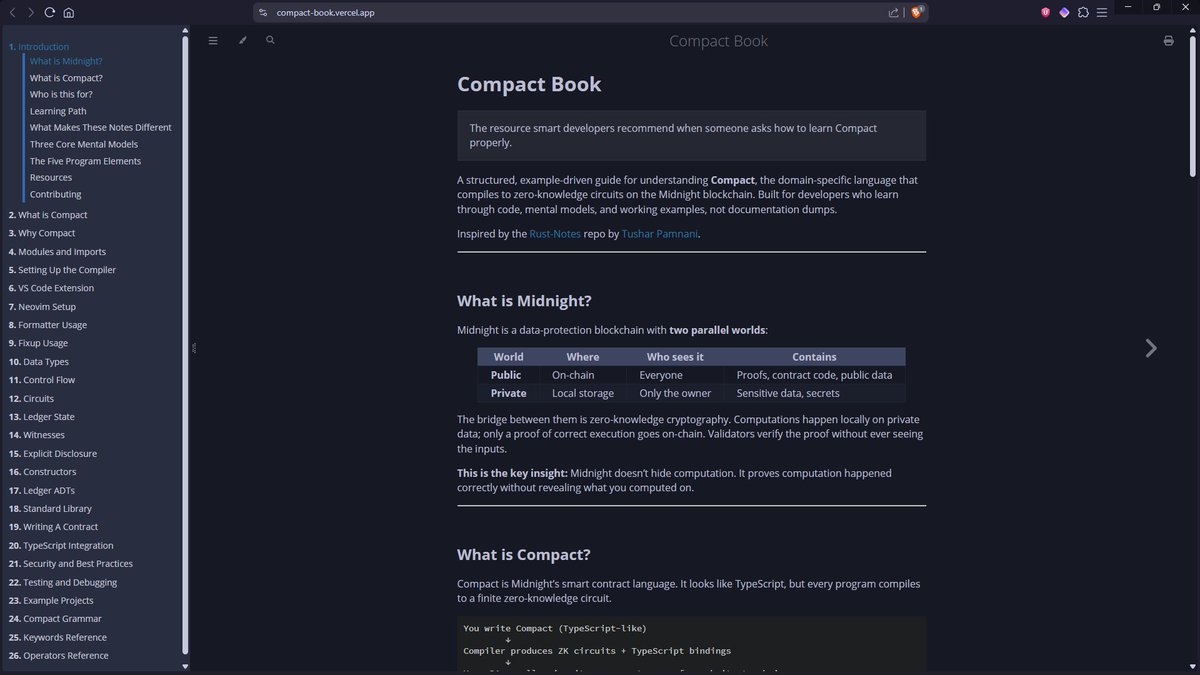Jump to The Five Program Elements
This screenshot has height=675, width=1200.
tap(85, 161)
